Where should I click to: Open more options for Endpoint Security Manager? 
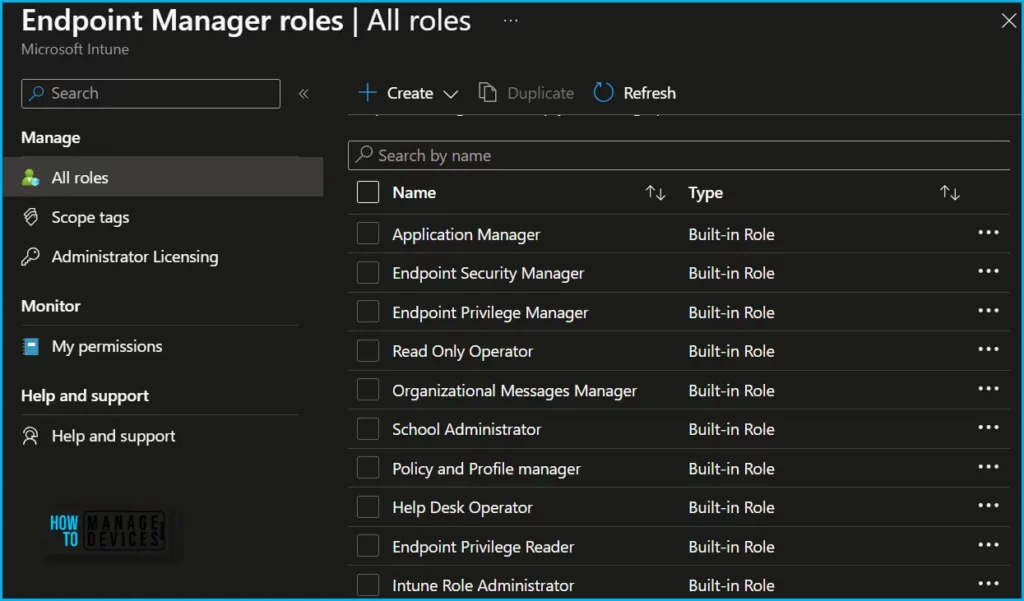point(989,271)
